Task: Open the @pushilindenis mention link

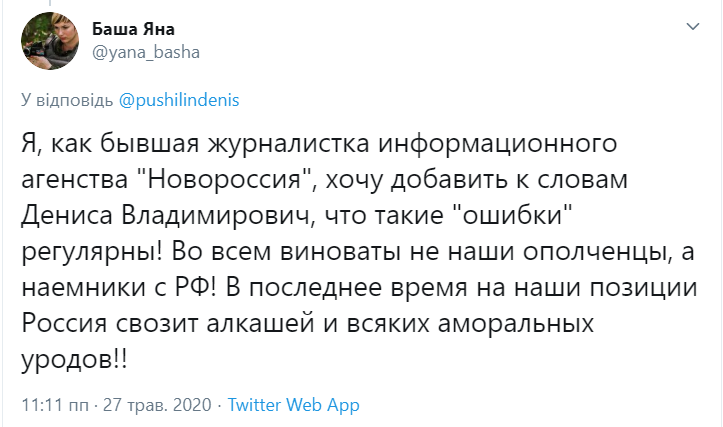Action: tap(179, 100)
